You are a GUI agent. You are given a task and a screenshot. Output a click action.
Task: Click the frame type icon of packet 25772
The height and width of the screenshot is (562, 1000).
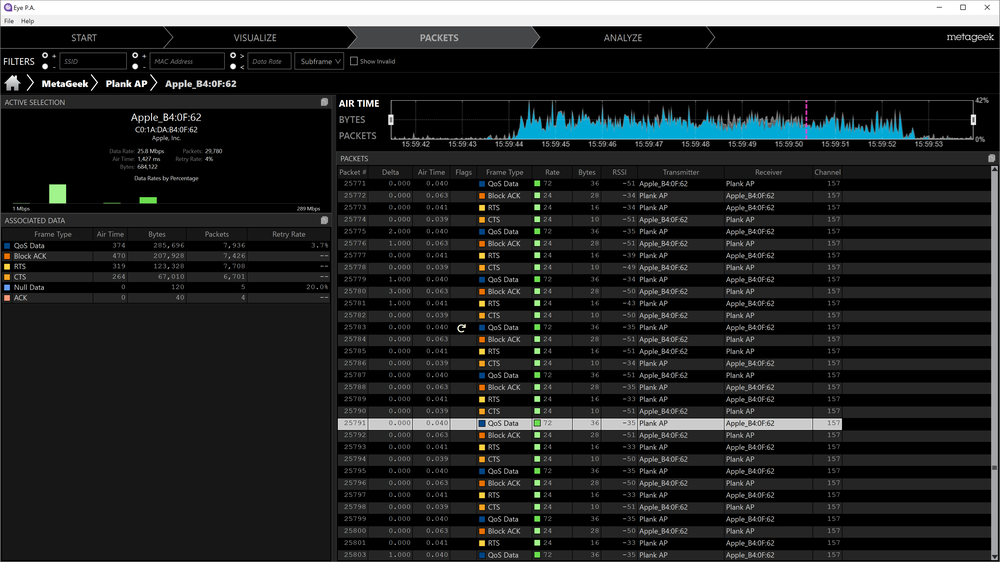482,196
